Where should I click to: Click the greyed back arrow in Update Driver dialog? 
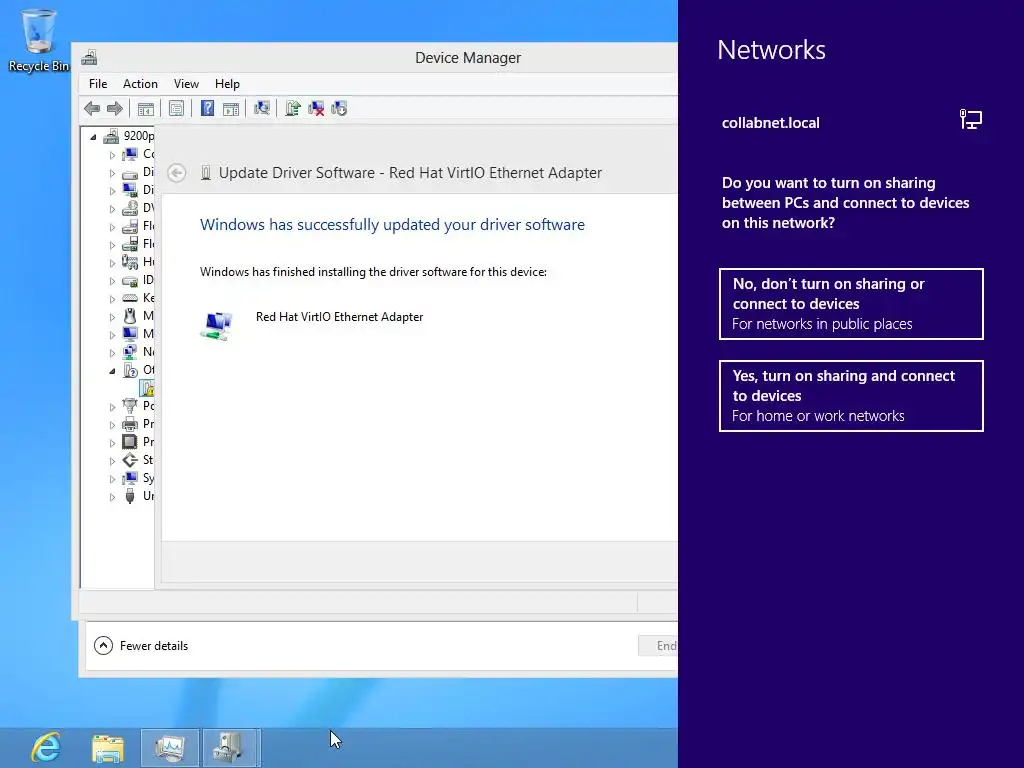(176, 172)
